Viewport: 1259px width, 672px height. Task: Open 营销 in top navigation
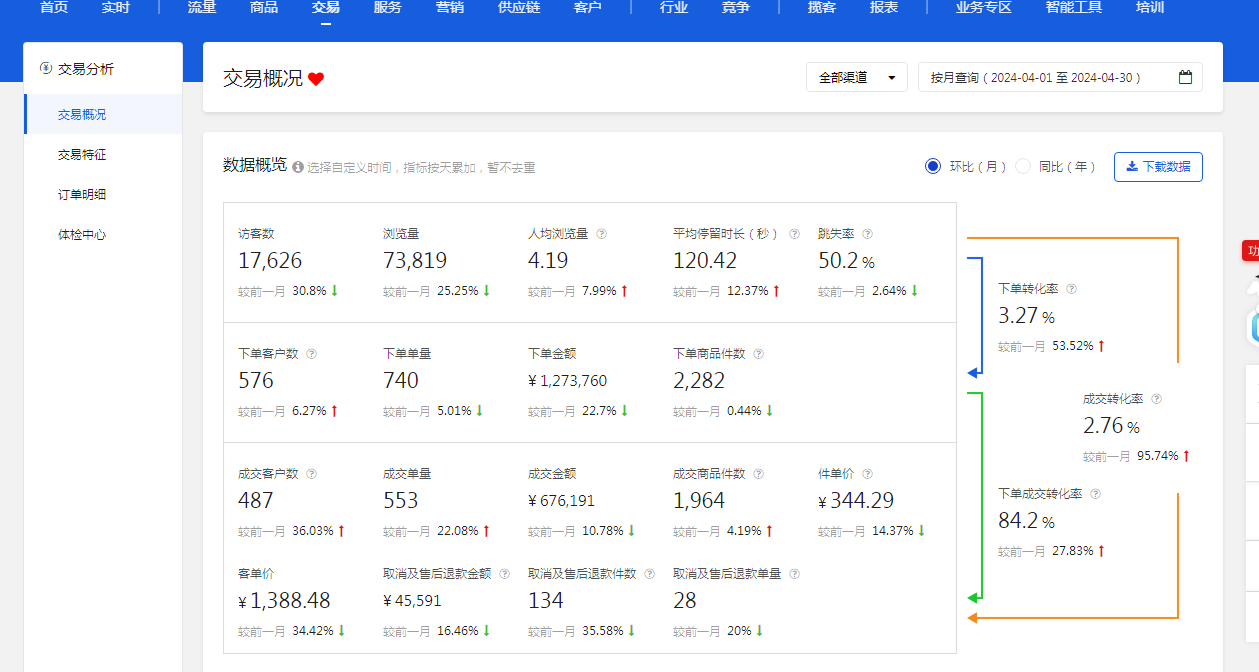tap(450, 8)
